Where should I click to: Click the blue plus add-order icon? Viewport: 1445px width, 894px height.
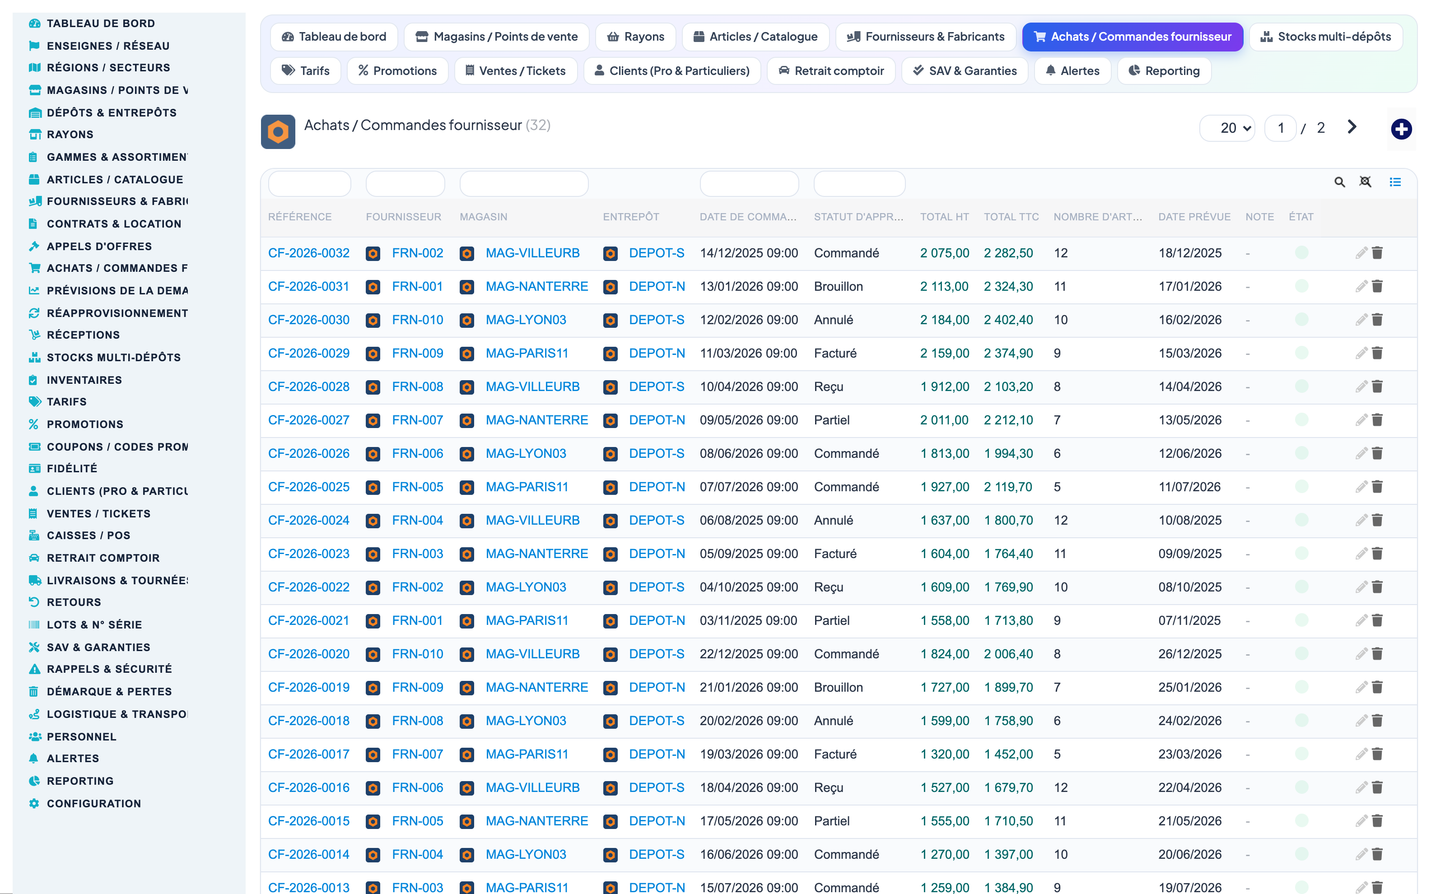[x=1401, y=129]
